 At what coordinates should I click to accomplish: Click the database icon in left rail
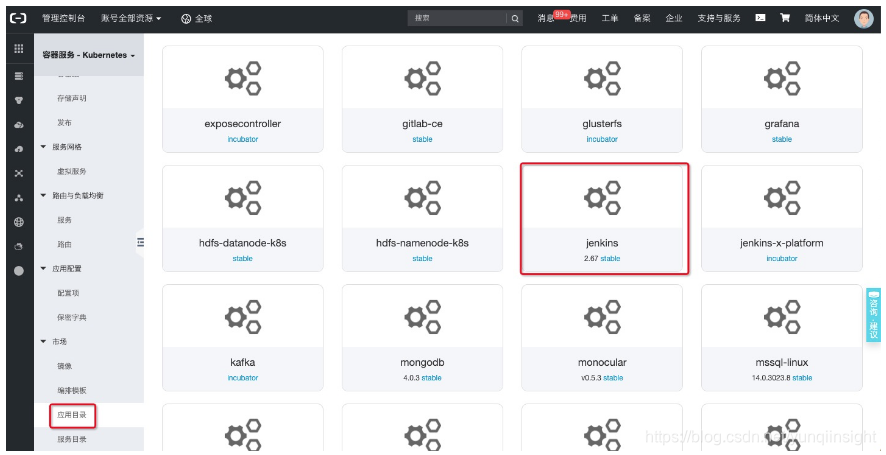(19, 100)
